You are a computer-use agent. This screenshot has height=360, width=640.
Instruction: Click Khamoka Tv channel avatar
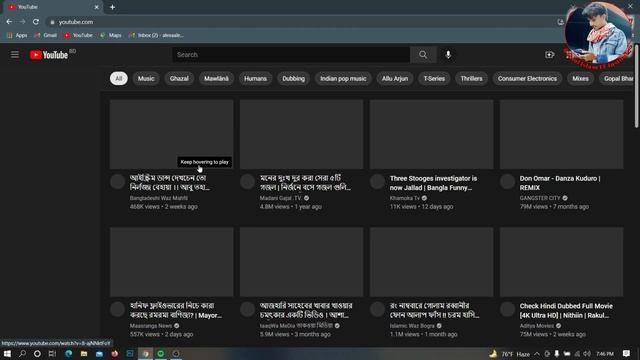pos(377,182)
